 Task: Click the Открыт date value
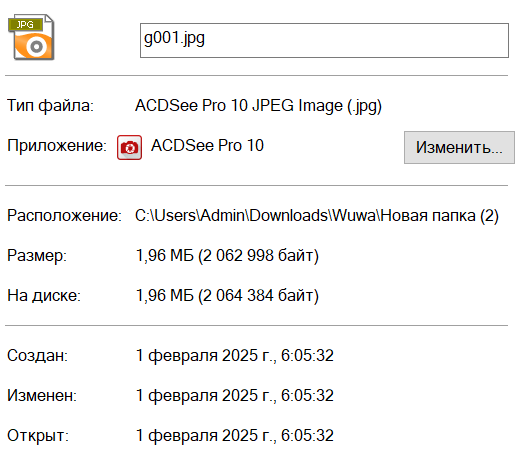click(x=235, y=436)
